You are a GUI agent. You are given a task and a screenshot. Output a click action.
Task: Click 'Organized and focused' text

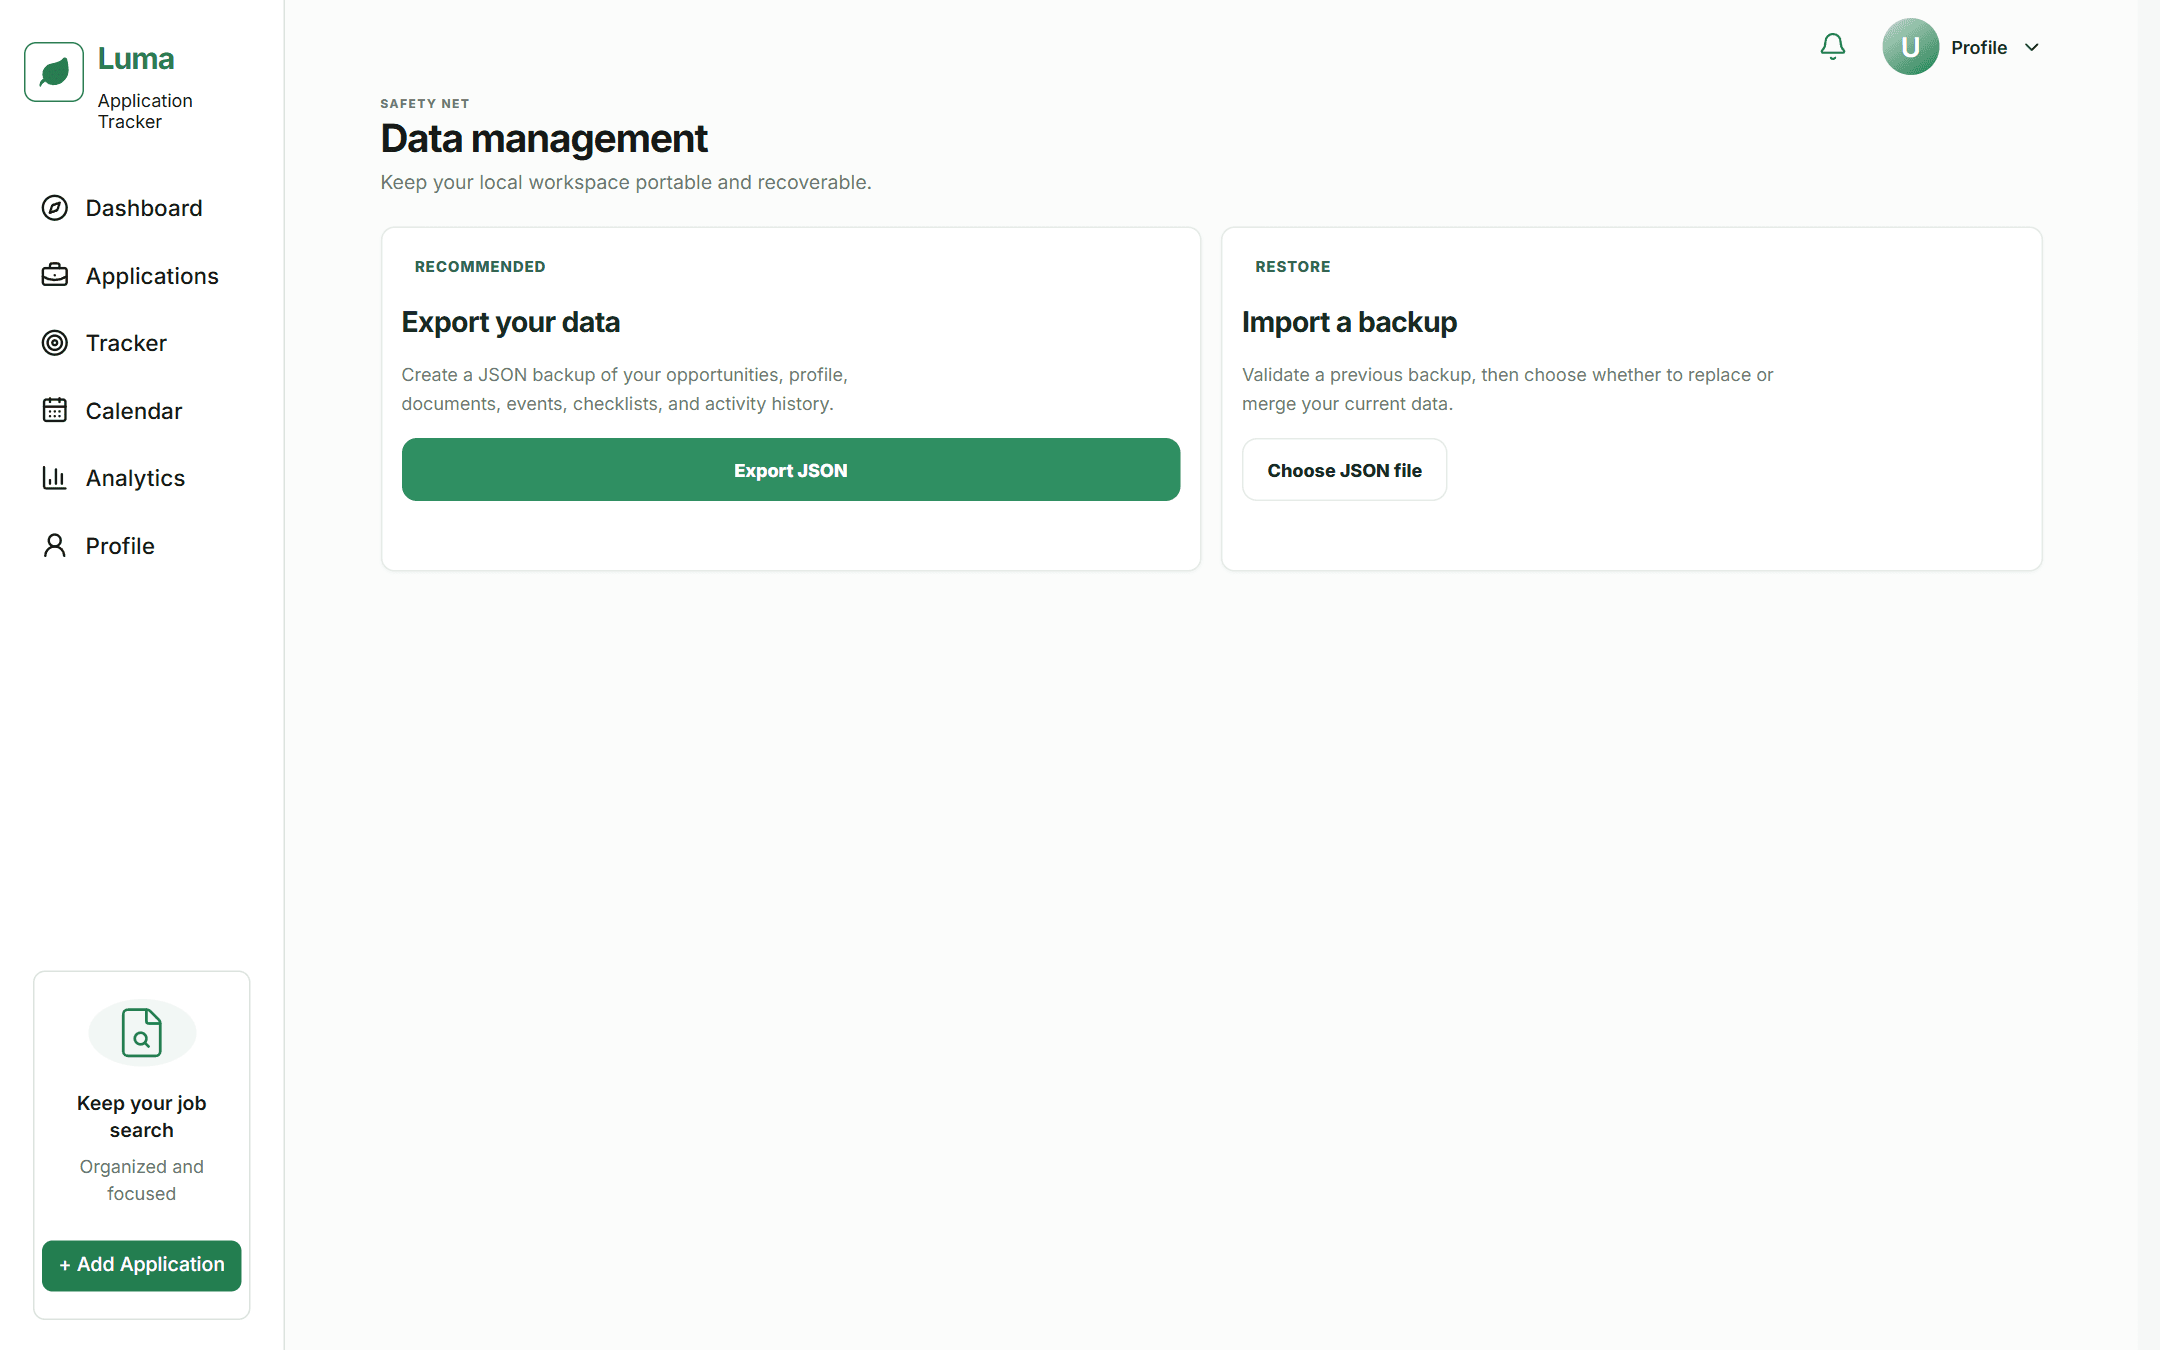coord(142,1180)
